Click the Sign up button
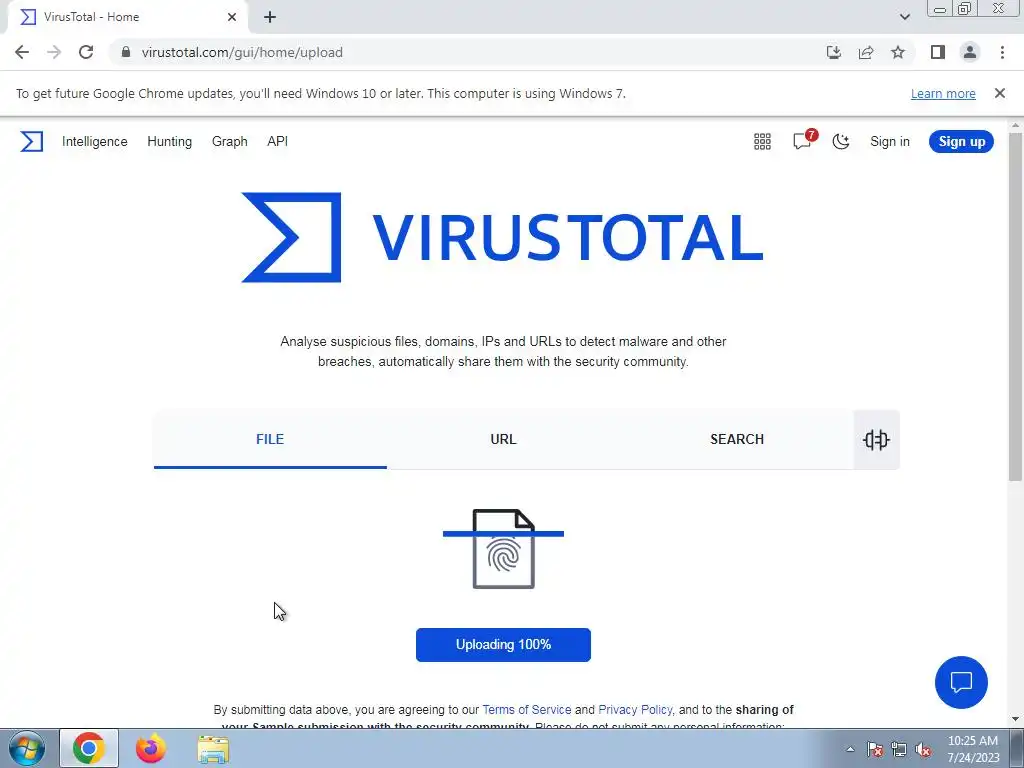The width and height of the screenshot is (1024, 768). click(x=961, y=142)
